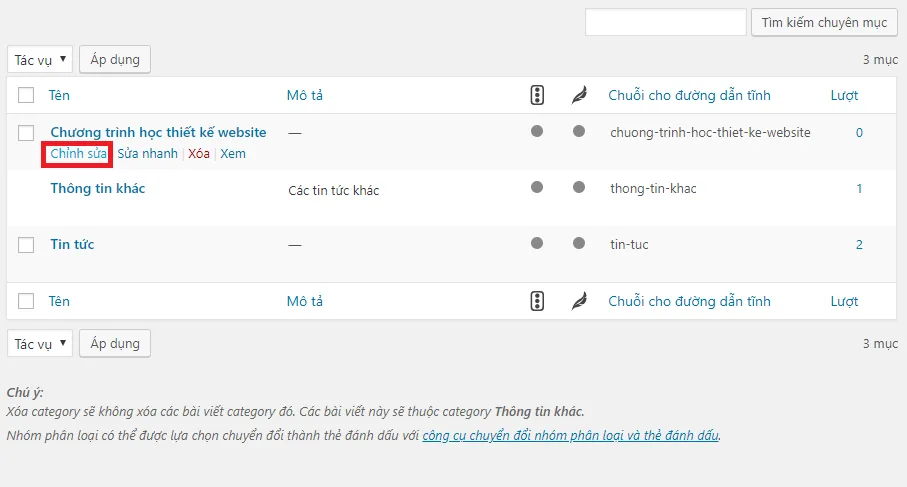907x487 pixels.
Task: Click the Chỉnh sửa link under first category
Action: (x=78, y=154)
